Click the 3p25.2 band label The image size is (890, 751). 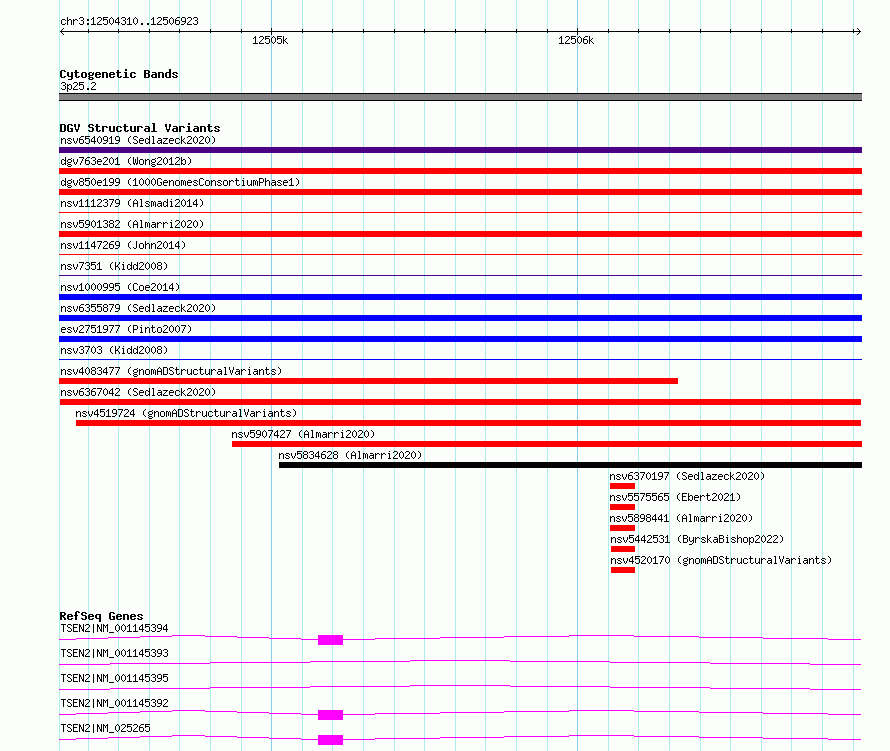coord(78,86)
